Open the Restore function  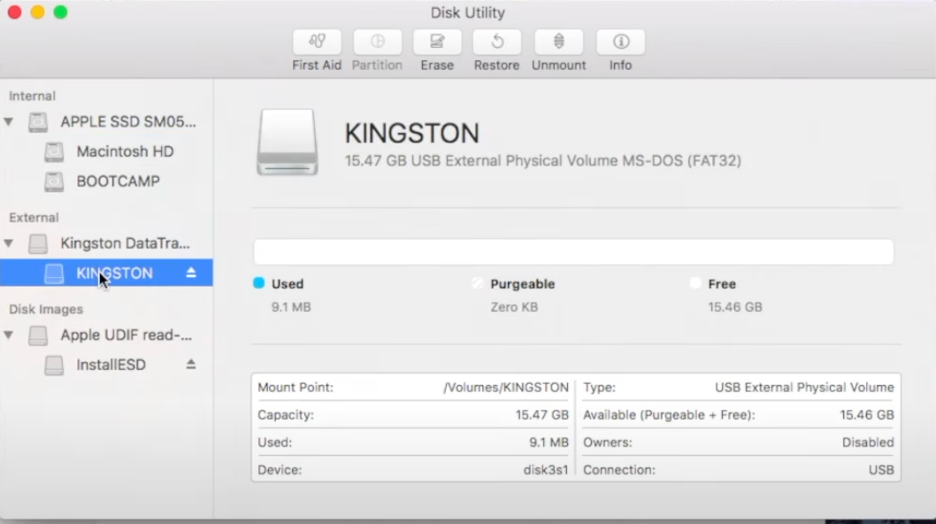[497, 42]
